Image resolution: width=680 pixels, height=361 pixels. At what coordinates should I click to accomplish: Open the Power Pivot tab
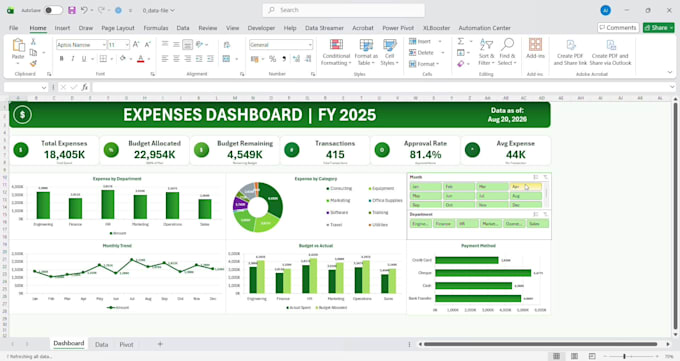point(398,28)
